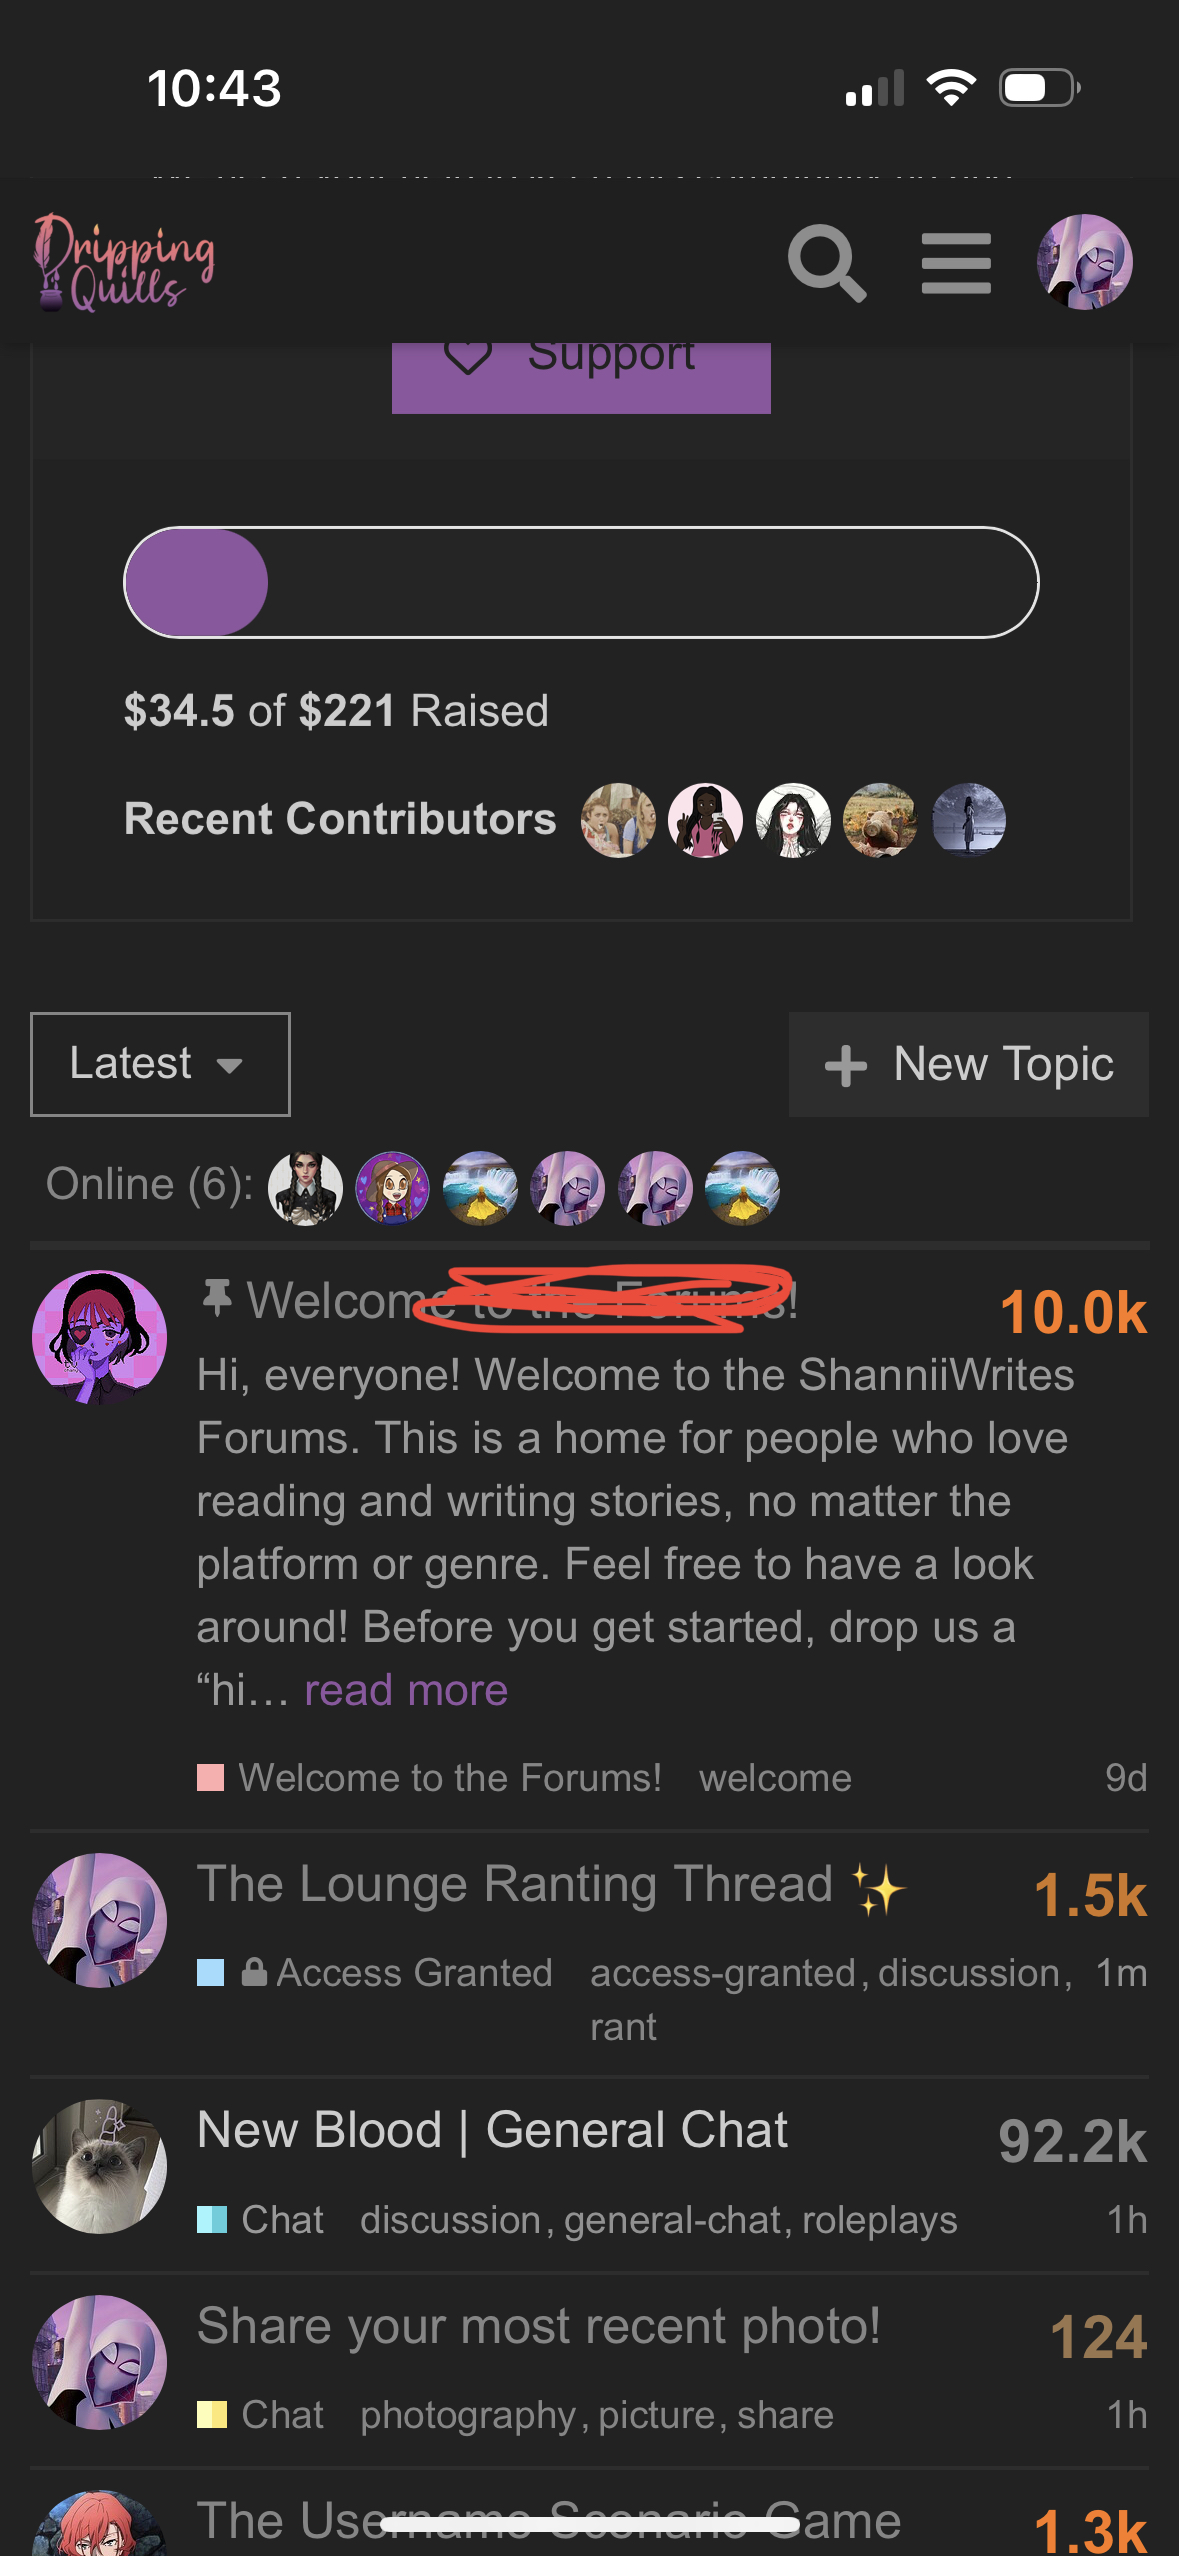Open New Blood General Chat topic
The height and width of the screenshot is (2556, 1179).
point(492,2130)
